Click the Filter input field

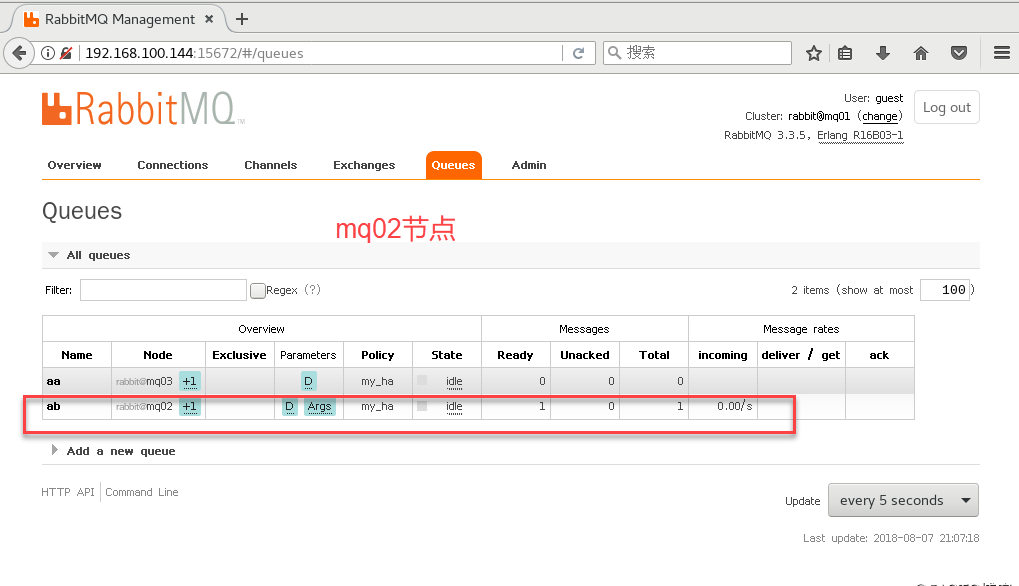[163, 290]
